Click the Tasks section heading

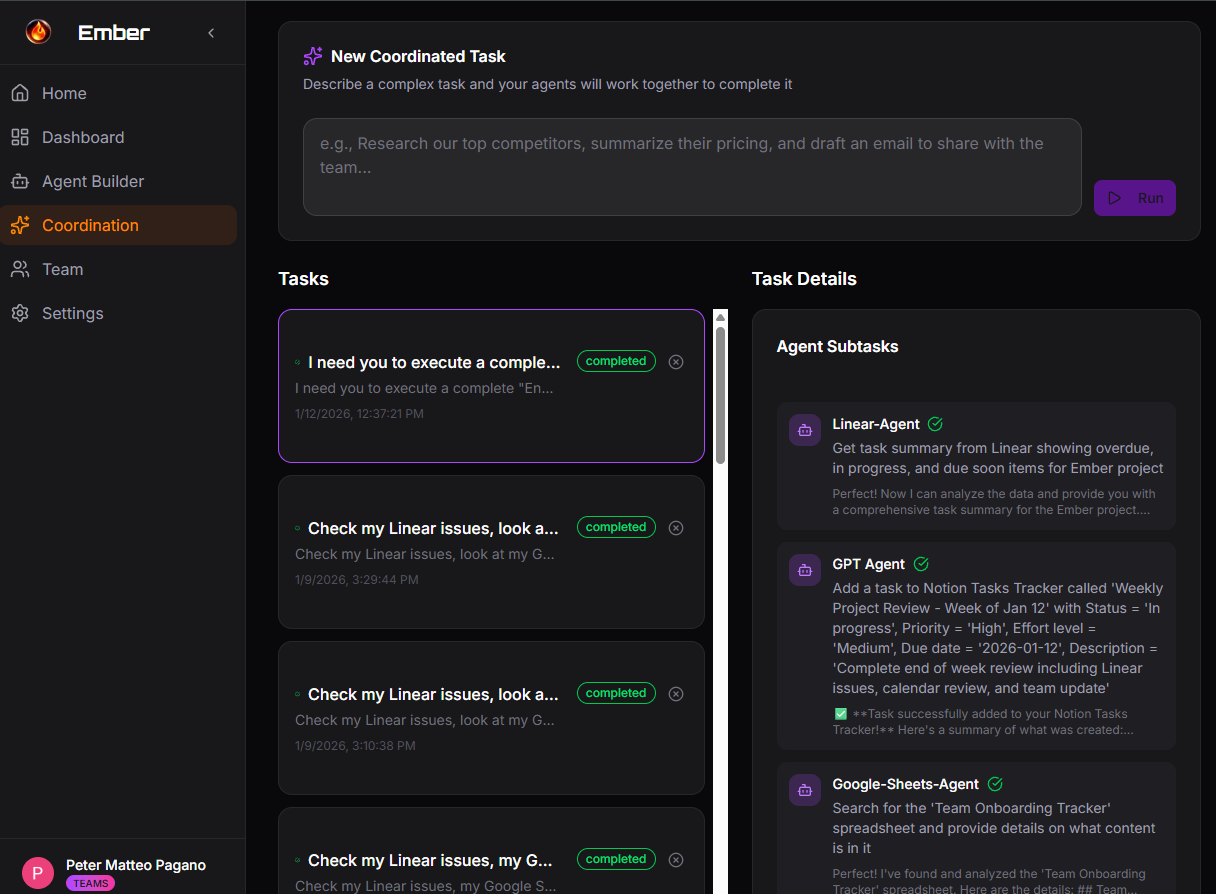tap(303, 279)
